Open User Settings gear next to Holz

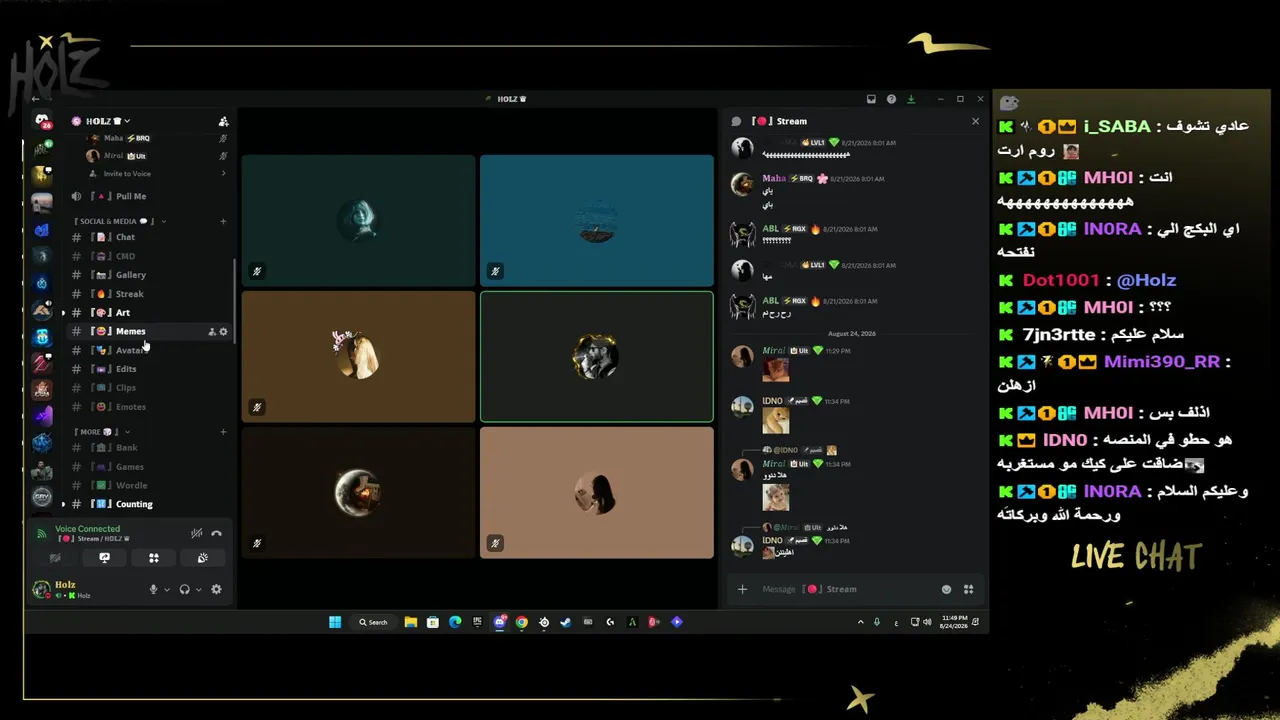coord(216,590)
